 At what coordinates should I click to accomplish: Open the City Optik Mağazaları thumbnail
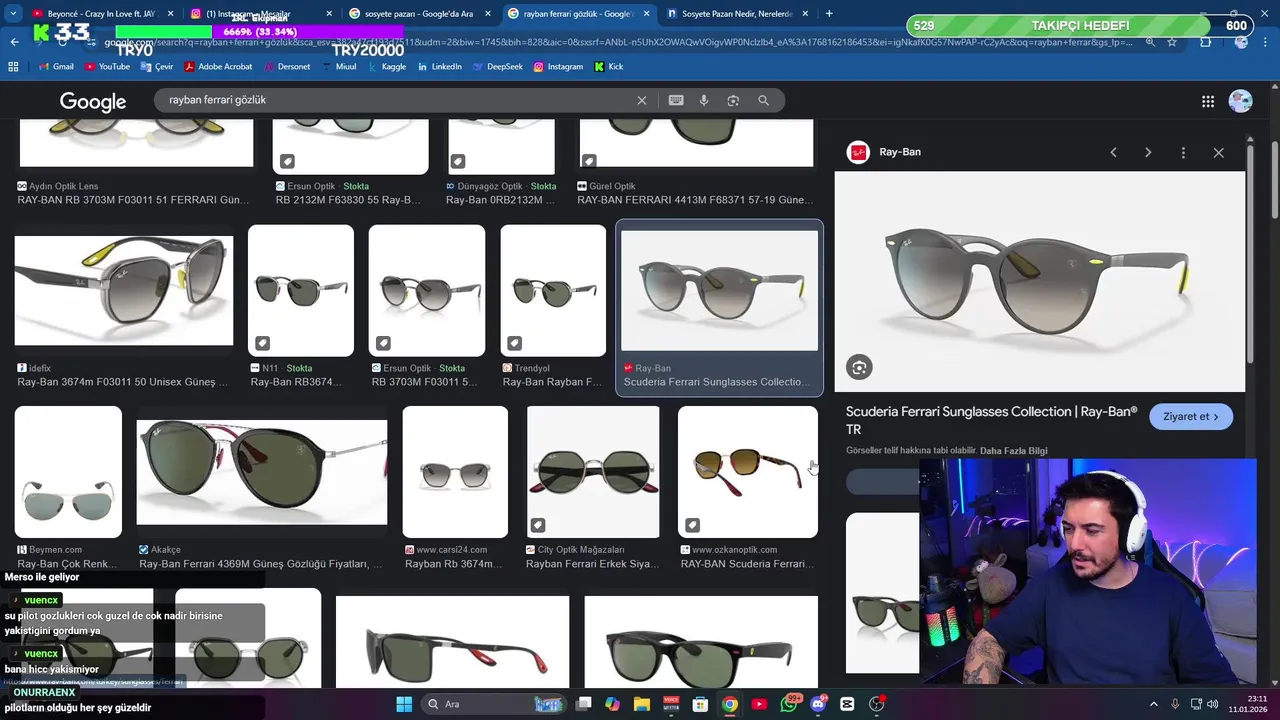[x=593, y=472]
